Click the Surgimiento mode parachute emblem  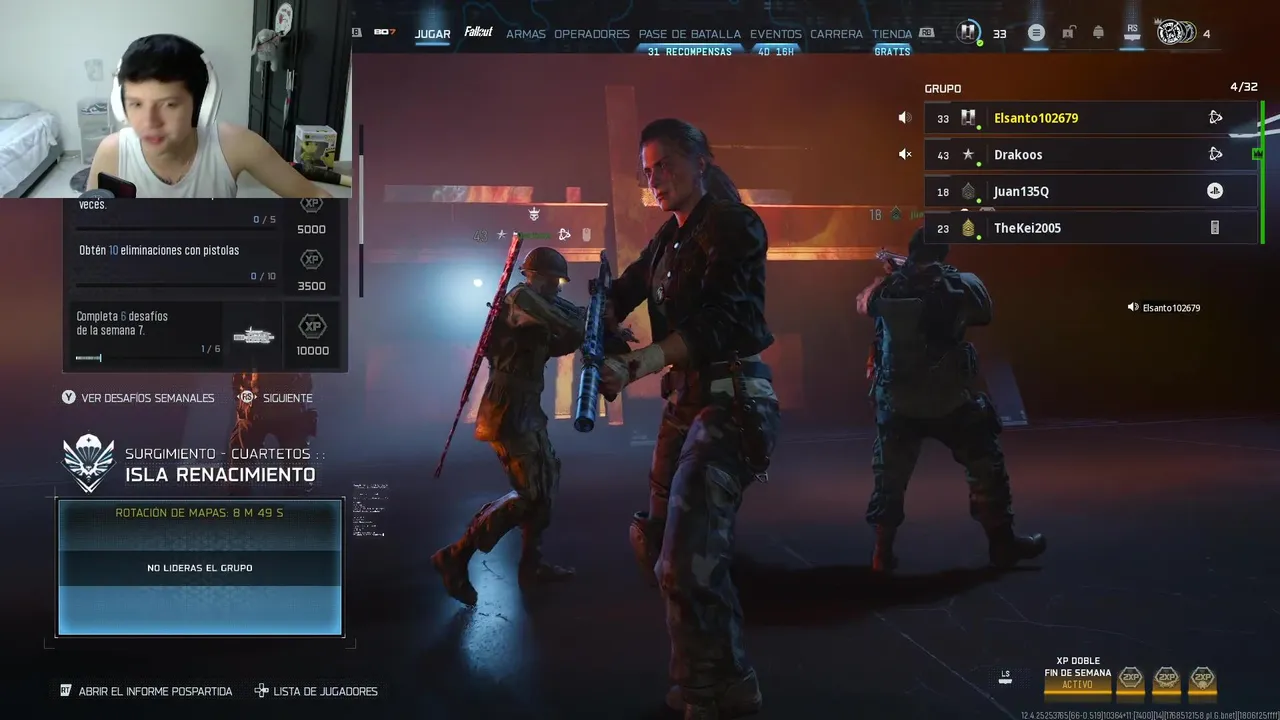pyautogui.click(x=88, y=463)
